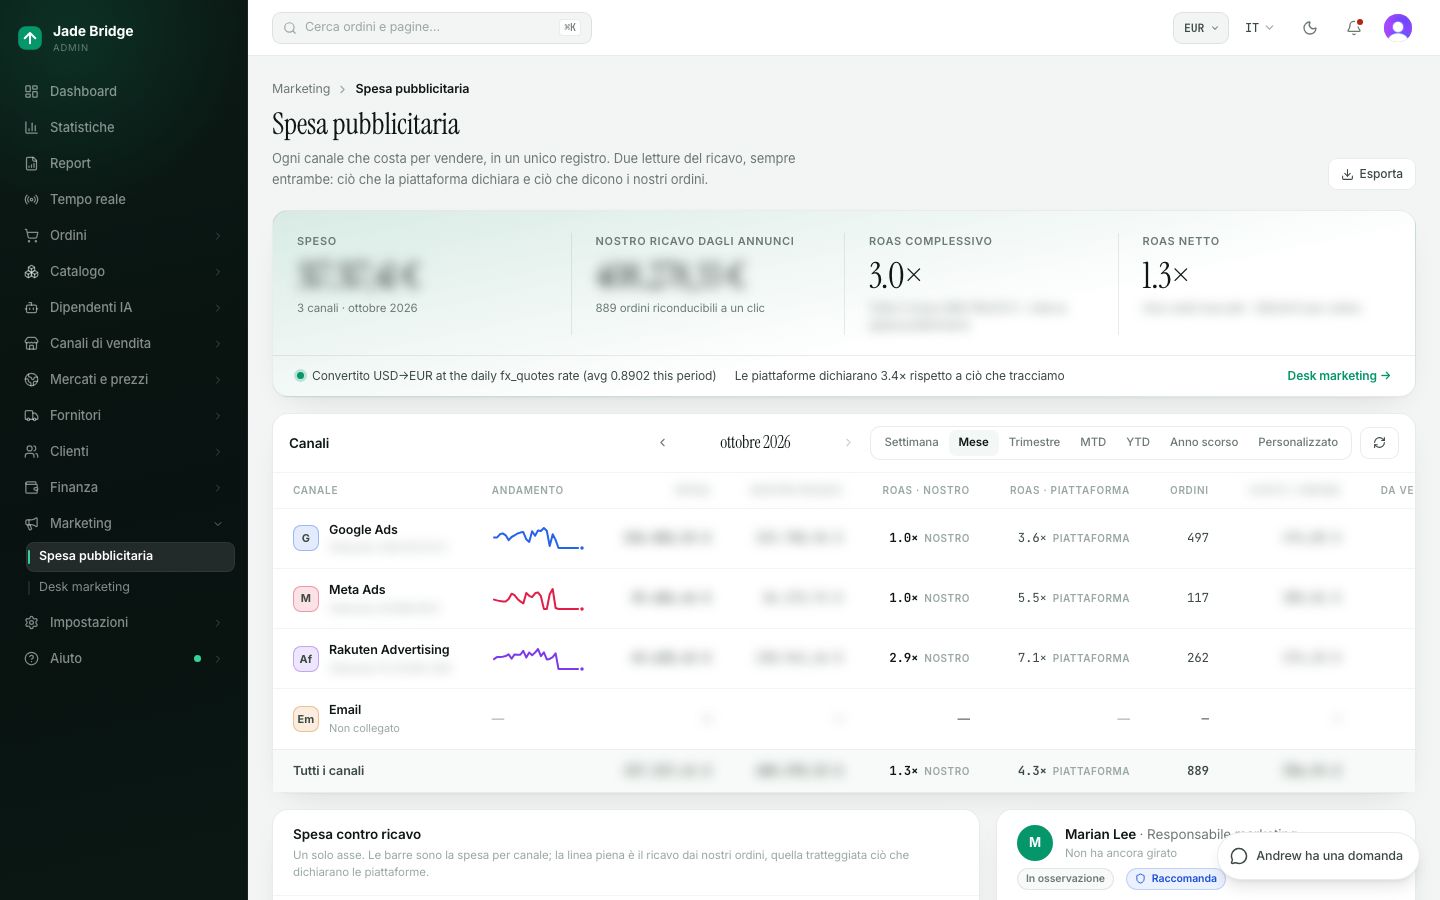Expand the Ordini sidebar section
This screenshot has width=1440, height=900.
(x=124, y=235)
